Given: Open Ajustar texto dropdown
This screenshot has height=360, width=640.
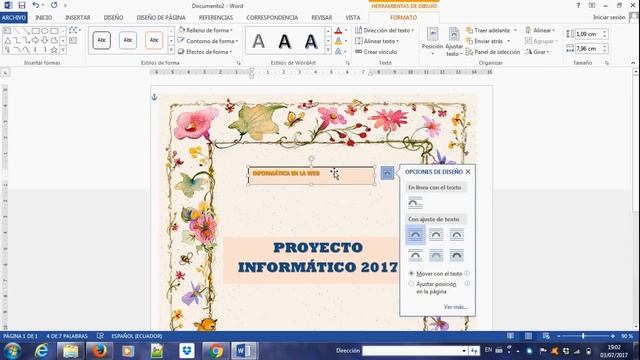Looking at the screenshot, I should pyautogui.click(x=454, y=41).
